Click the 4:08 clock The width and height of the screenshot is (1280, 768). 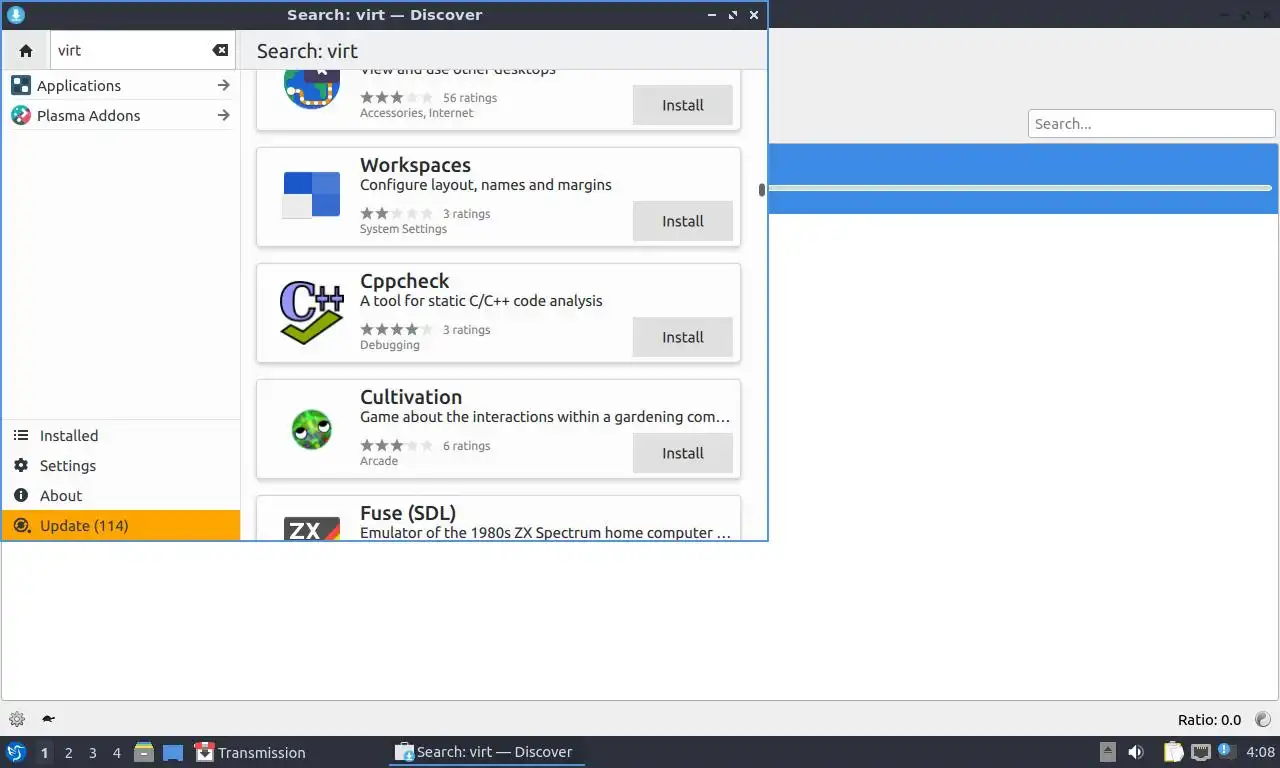pyautogui.click(x=1260, y=752)
